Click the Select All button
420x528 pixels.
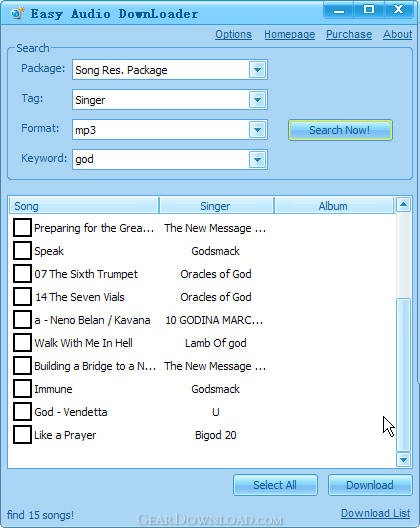pyautogui.click(x=275, y=485)
